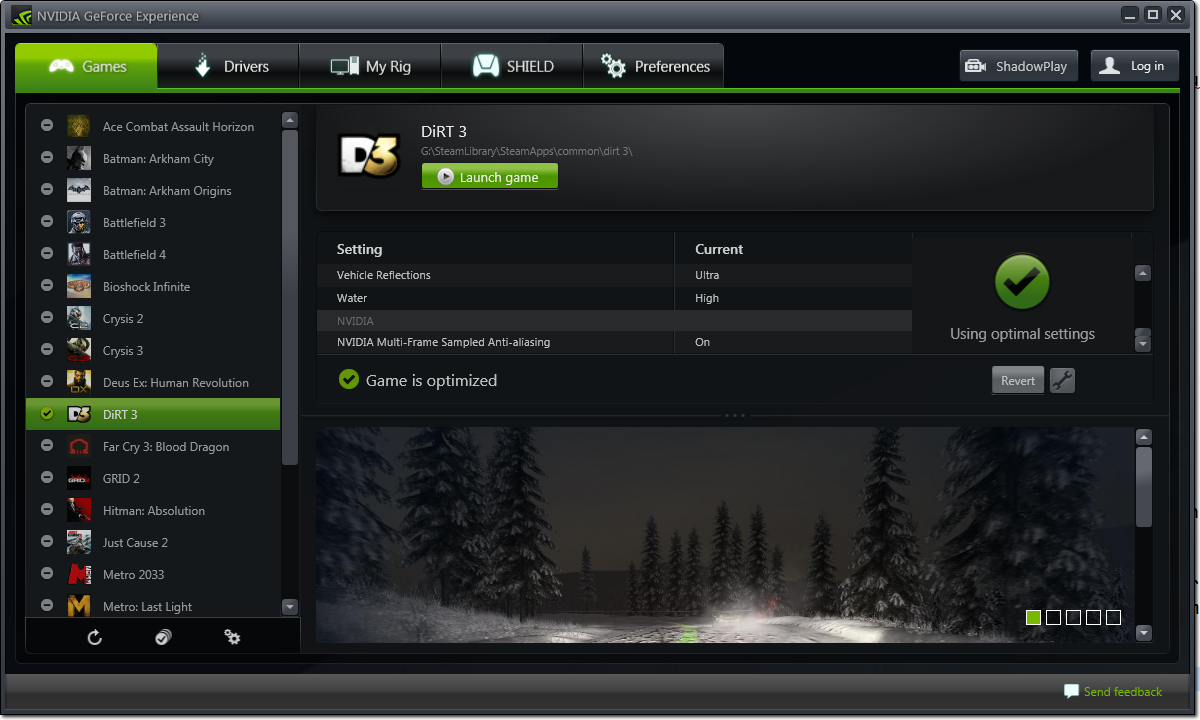Open the Preferences tab
This screenshot has height=720, width=1200.
[654, 66]
